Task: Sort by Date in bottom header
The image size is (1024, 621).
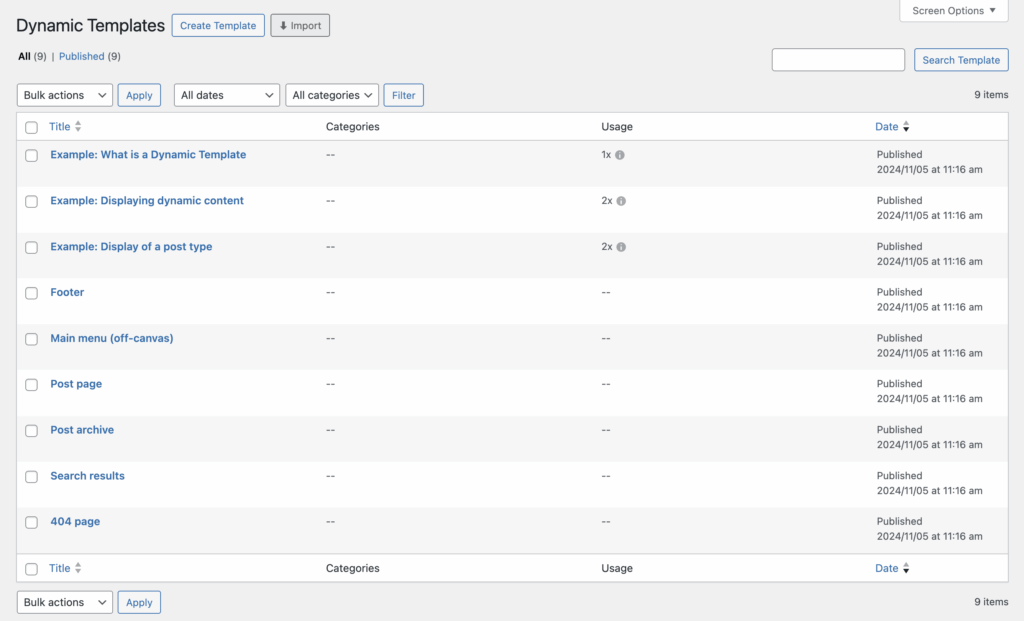Action: tap(886, 568)
